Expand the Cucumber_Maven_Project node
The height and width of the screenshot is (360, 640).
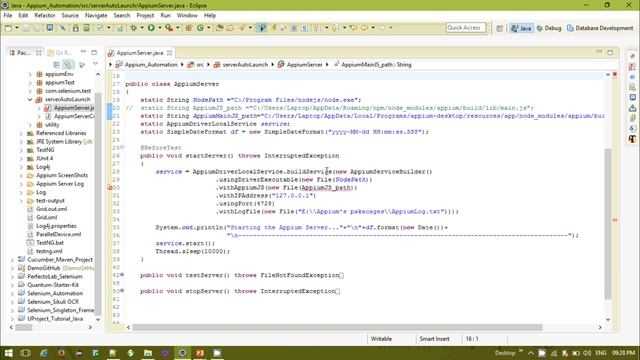pos(12,260)
